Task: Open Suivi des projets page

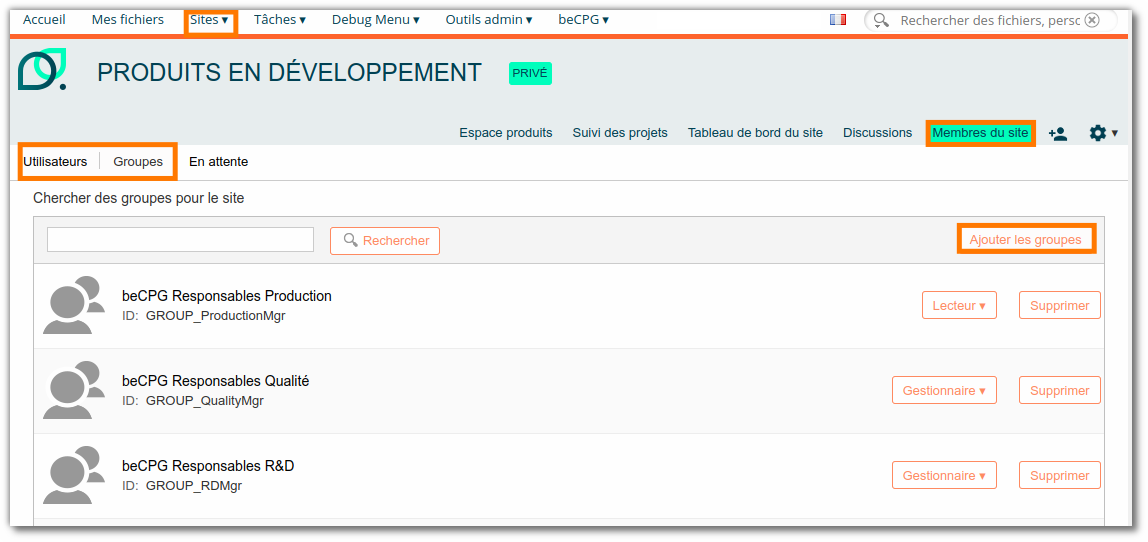Action: pyautogui.click(x=620, y=133)
